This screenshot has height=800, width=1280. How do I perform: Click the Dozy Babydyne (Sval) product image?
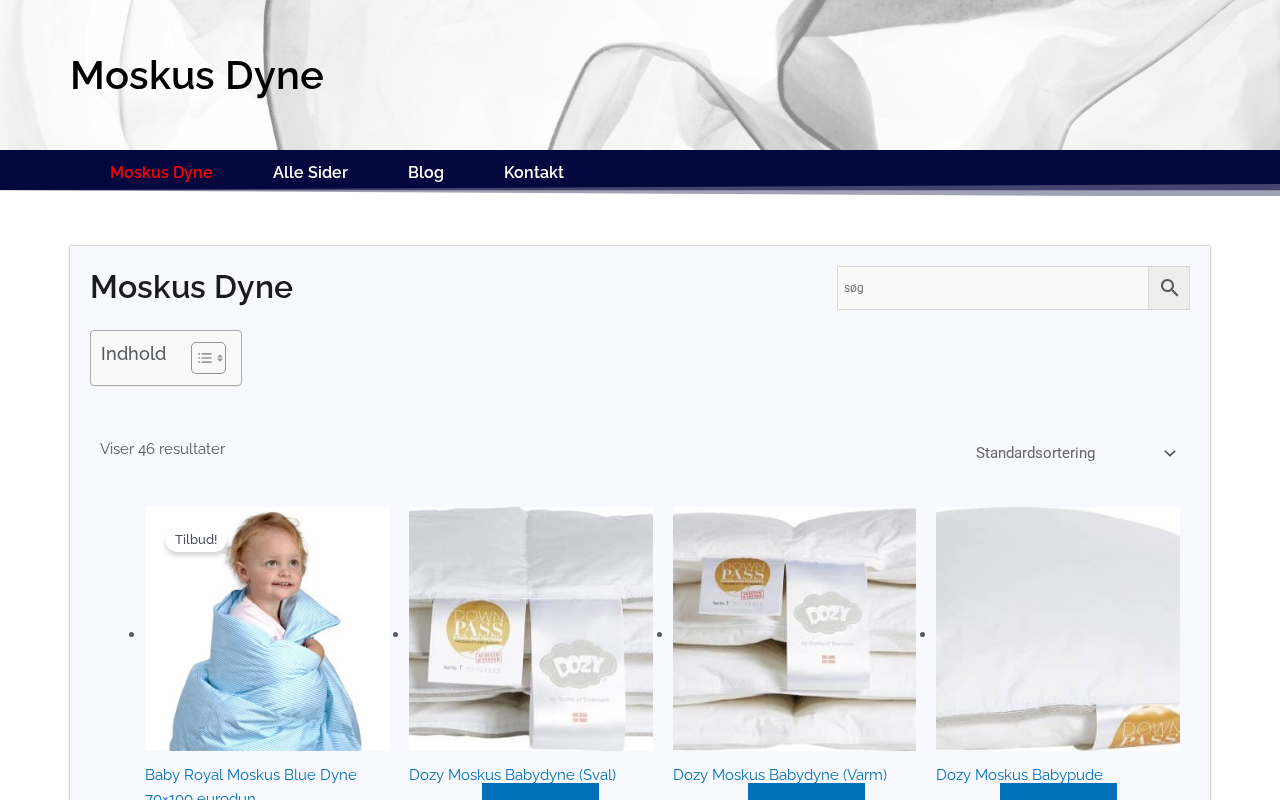531,629
